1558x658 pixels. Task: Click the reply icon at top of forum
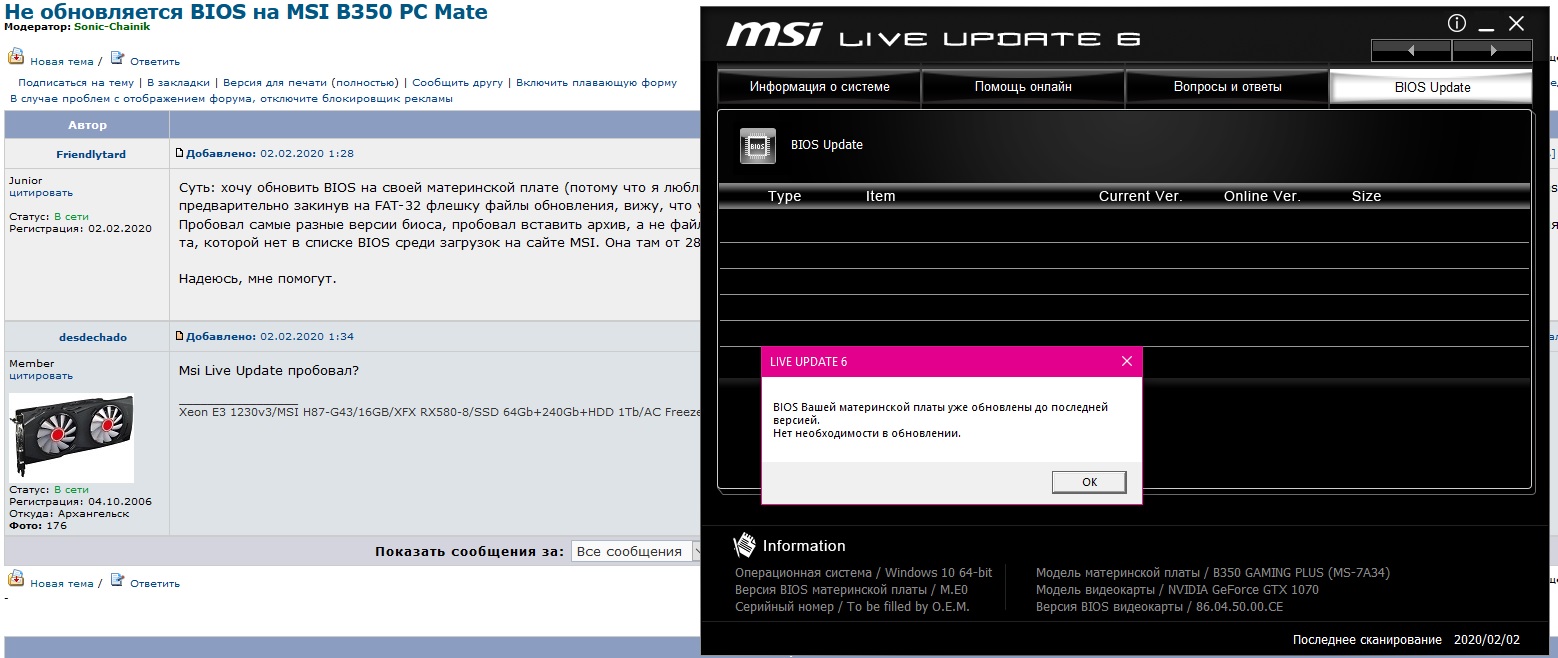117,58
